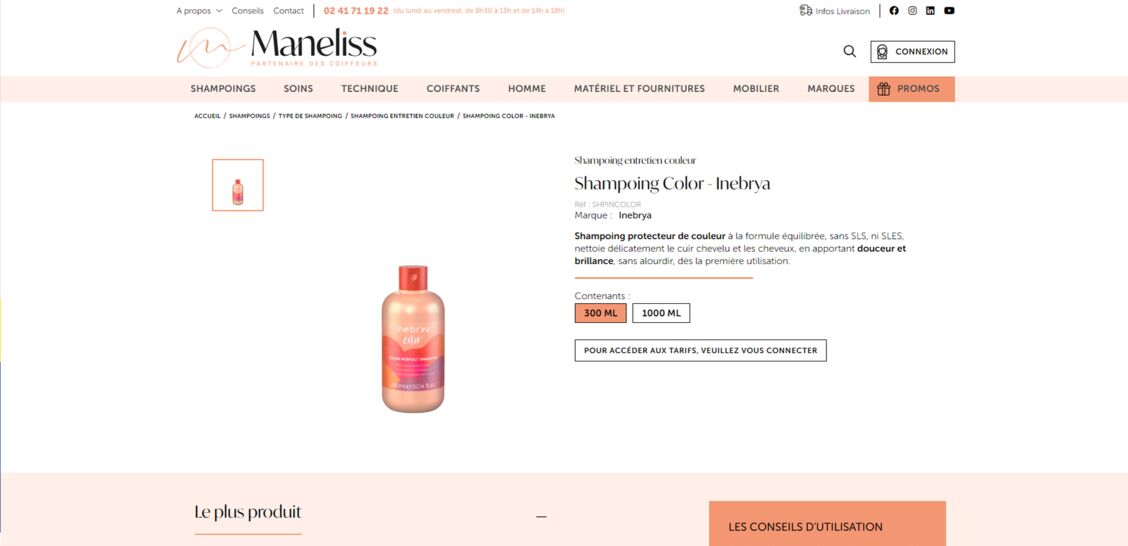Open the LinkedIn icon in header

point(930,11)
